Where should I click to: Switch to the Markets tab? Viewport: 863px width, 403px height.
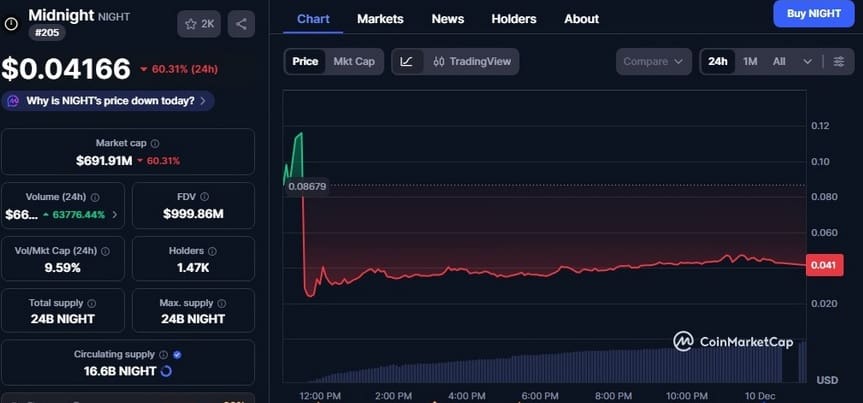pyautogui.click(x=380, y=19)
